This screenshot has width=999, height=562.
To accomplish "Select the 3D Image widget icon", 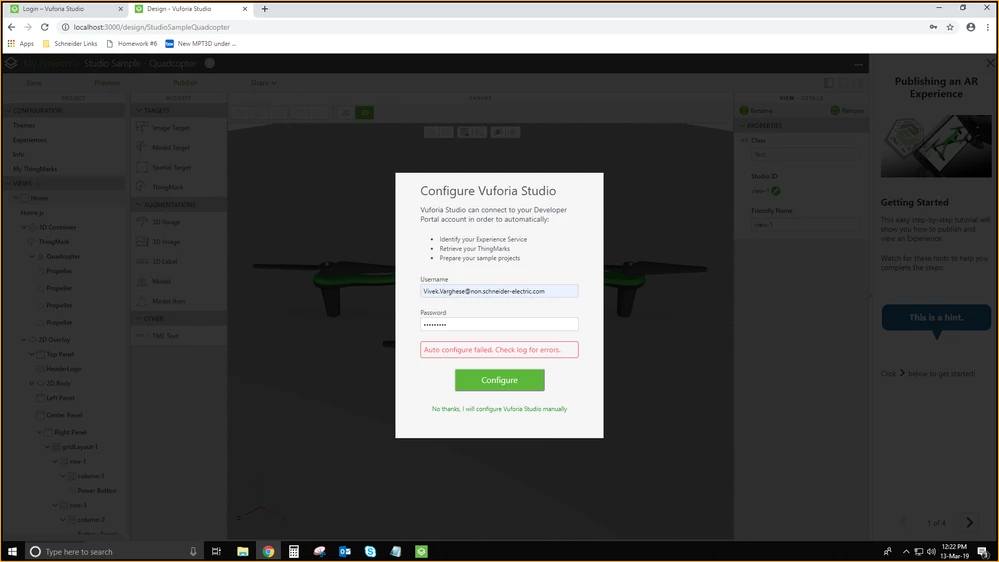I will tap(142, 241).
